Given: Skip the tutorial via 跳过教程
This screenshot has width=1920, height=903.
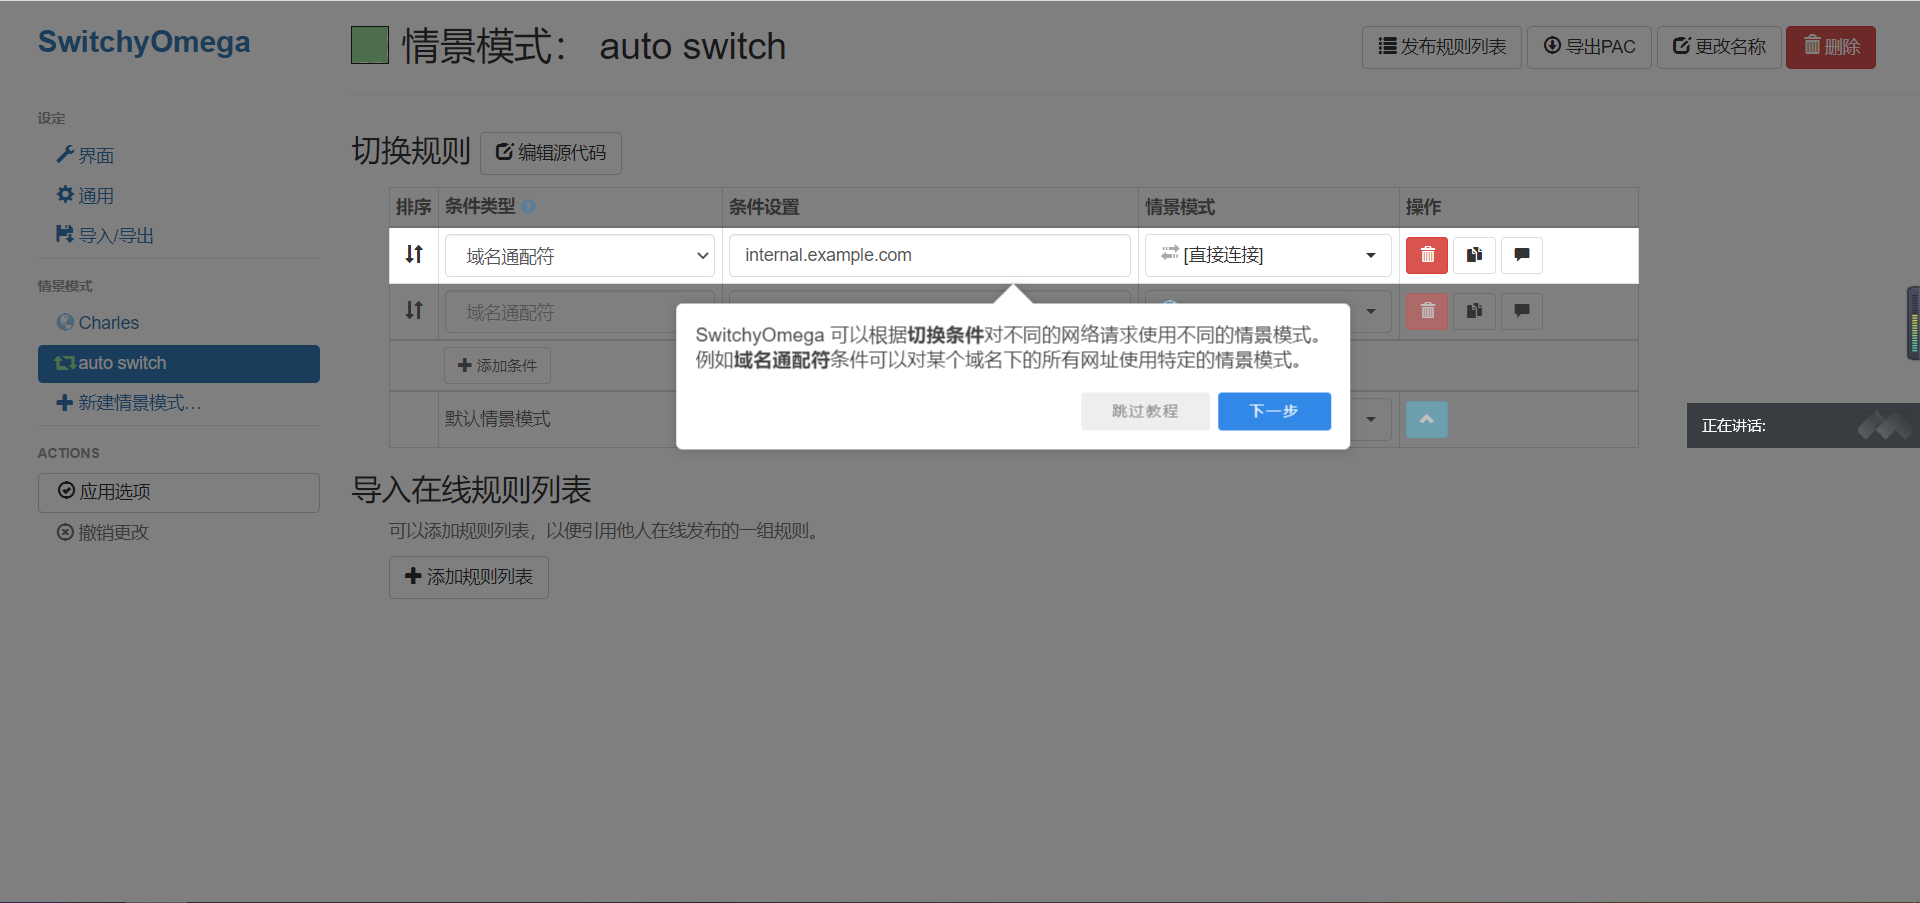Looking at the screenshot, I should 1145,411.
